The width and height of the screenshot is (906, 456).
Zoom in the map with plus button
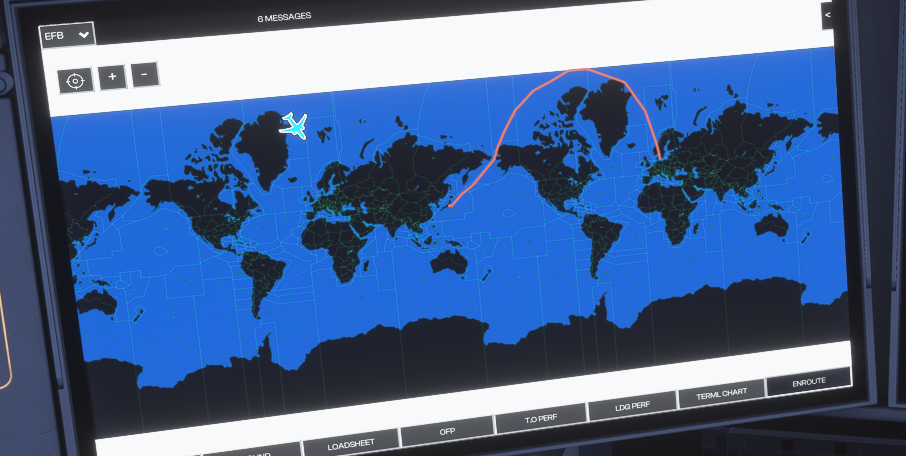pos(112,77)
